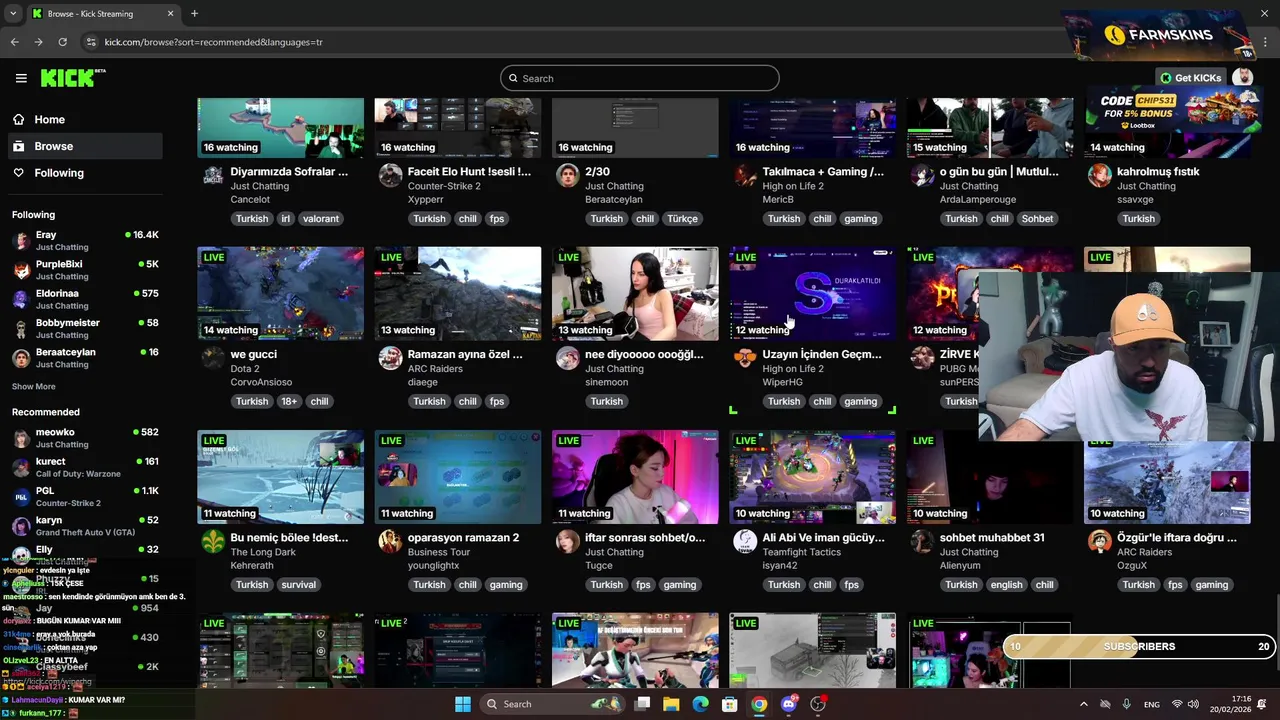
Task: Click english tag under Alienyum
Action: click(1007, 584)
